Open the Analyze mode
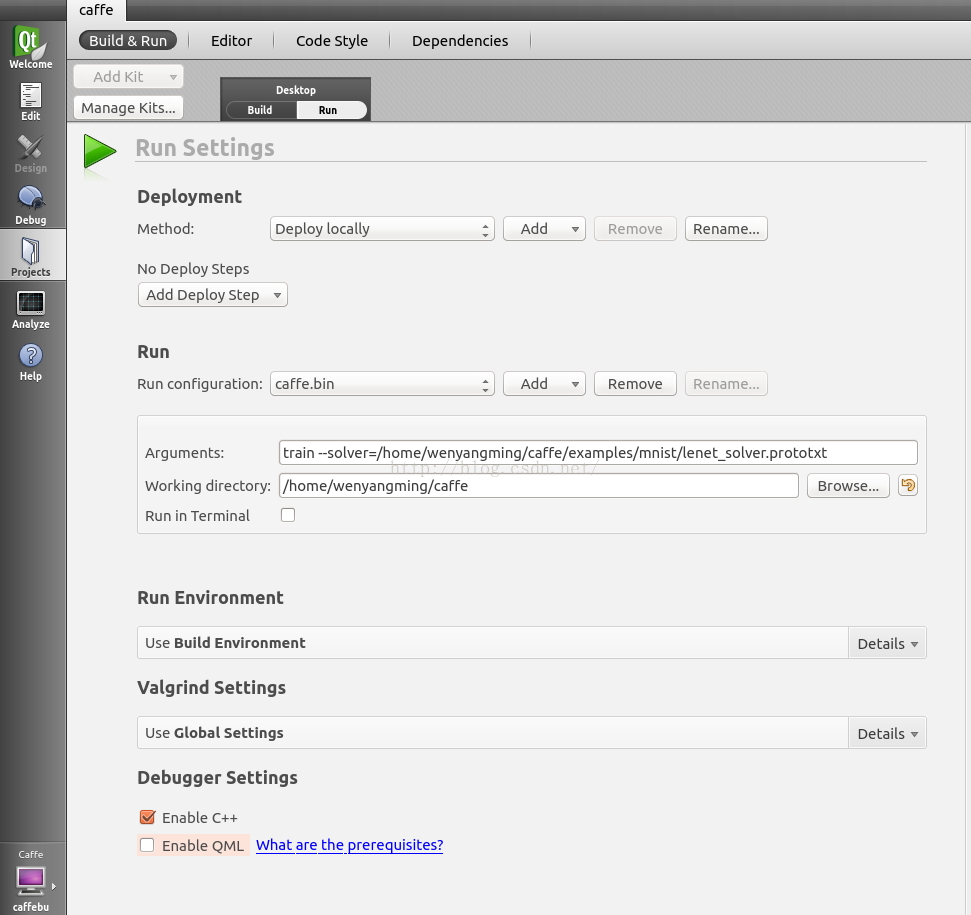The height and width of the screenshot is (915, 971). 30,310
